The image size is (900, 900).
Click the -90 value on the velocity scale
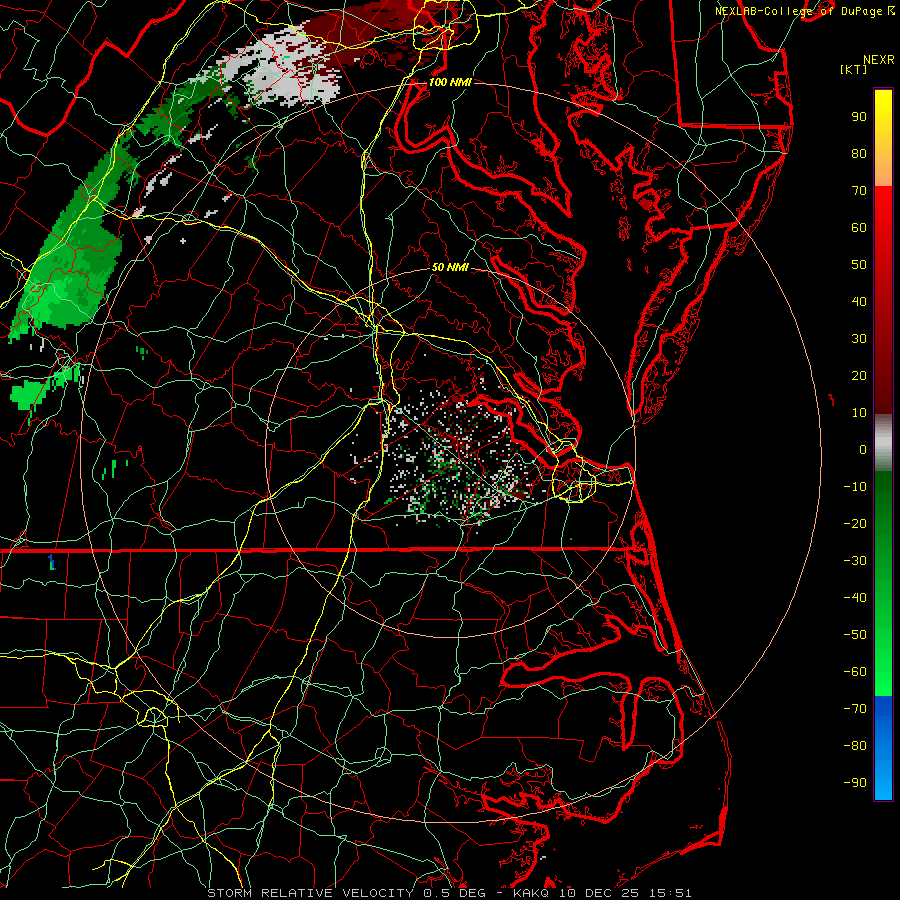click(855, 783)
